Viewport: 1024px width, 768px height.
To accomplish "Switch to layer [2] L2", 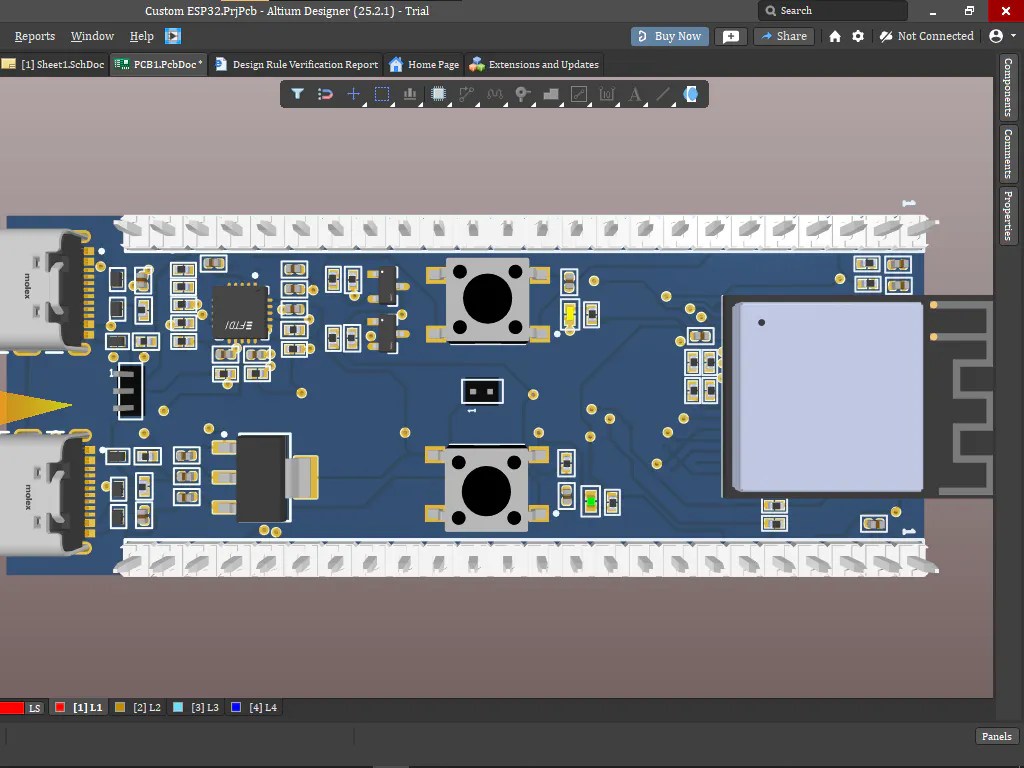I will tap(138, 707).
